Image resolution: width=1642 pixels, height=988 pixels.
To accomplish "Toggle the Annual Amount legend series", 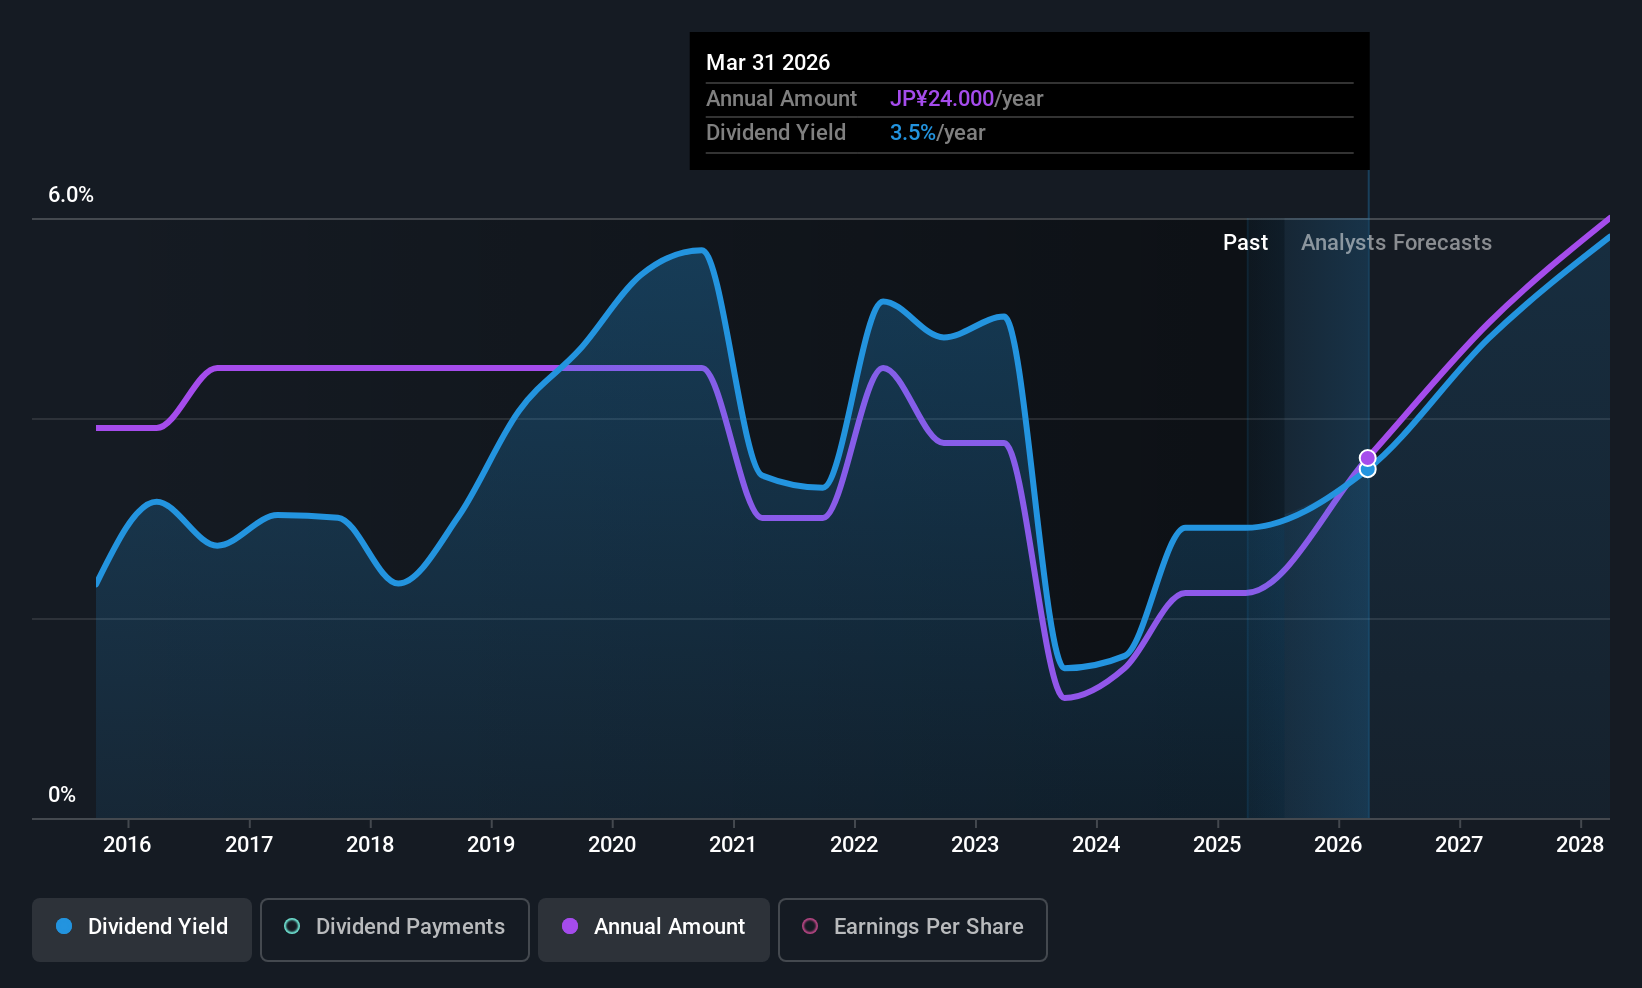I will 654,930.
